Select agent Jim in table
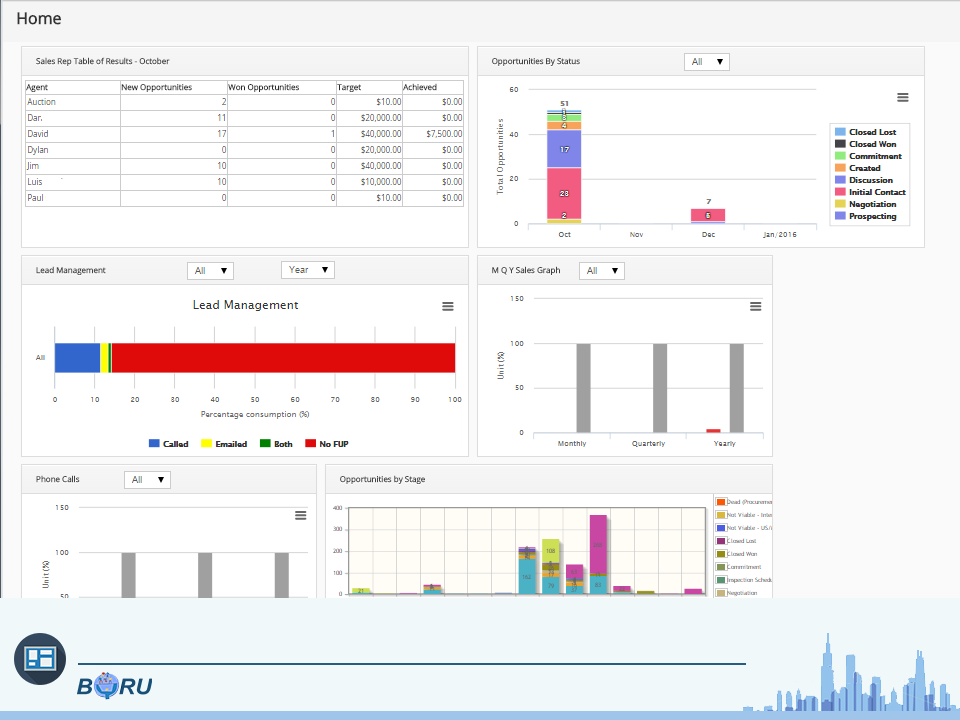 tap(33, 165)
